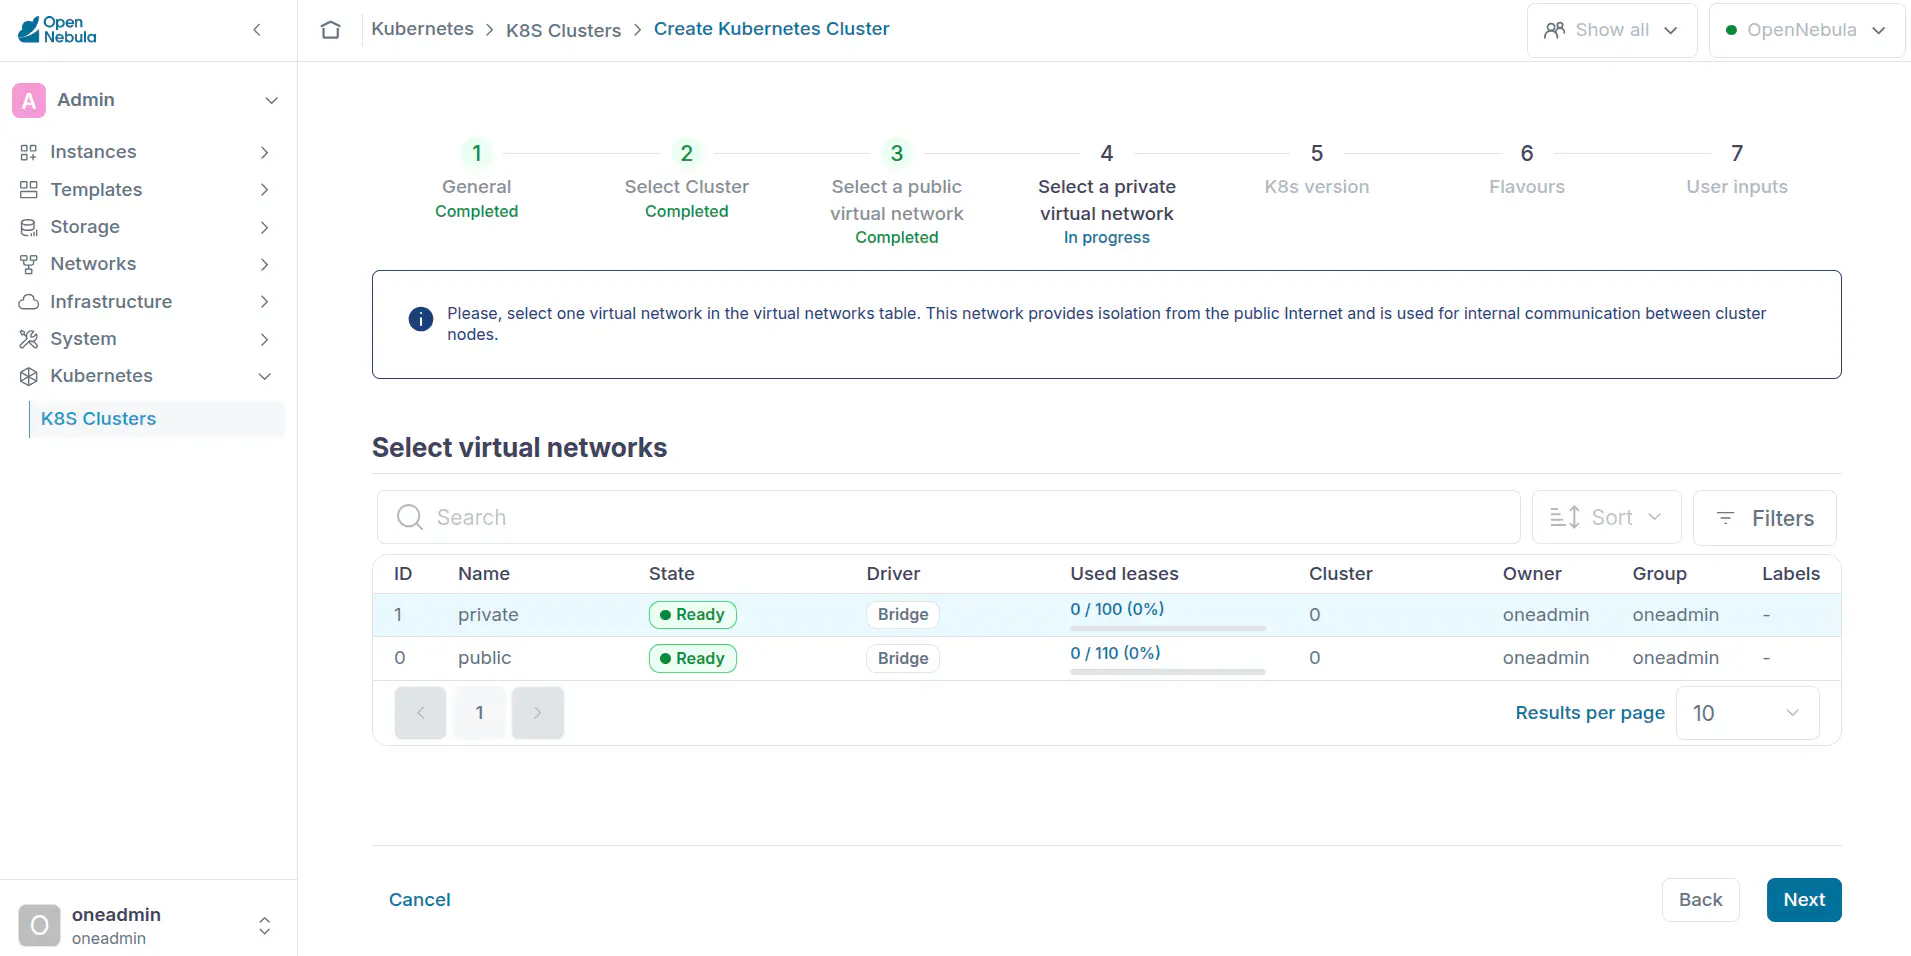Expand the Infrastructure menu

coord(264,301)
